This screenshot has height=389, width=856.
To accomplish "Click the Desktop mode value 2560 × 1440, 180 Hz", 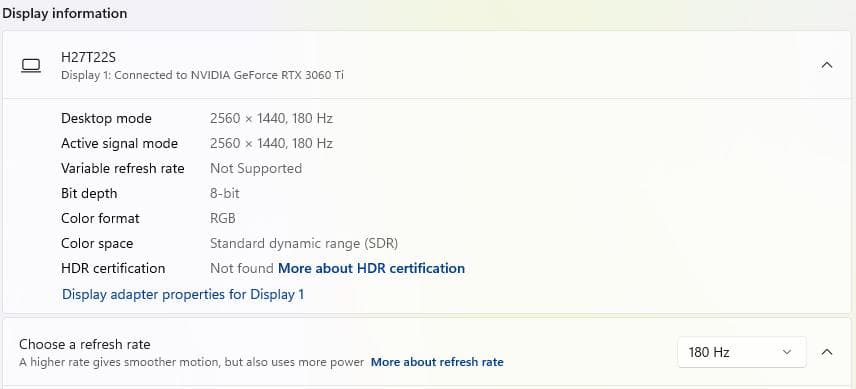I will coord(271,118).
